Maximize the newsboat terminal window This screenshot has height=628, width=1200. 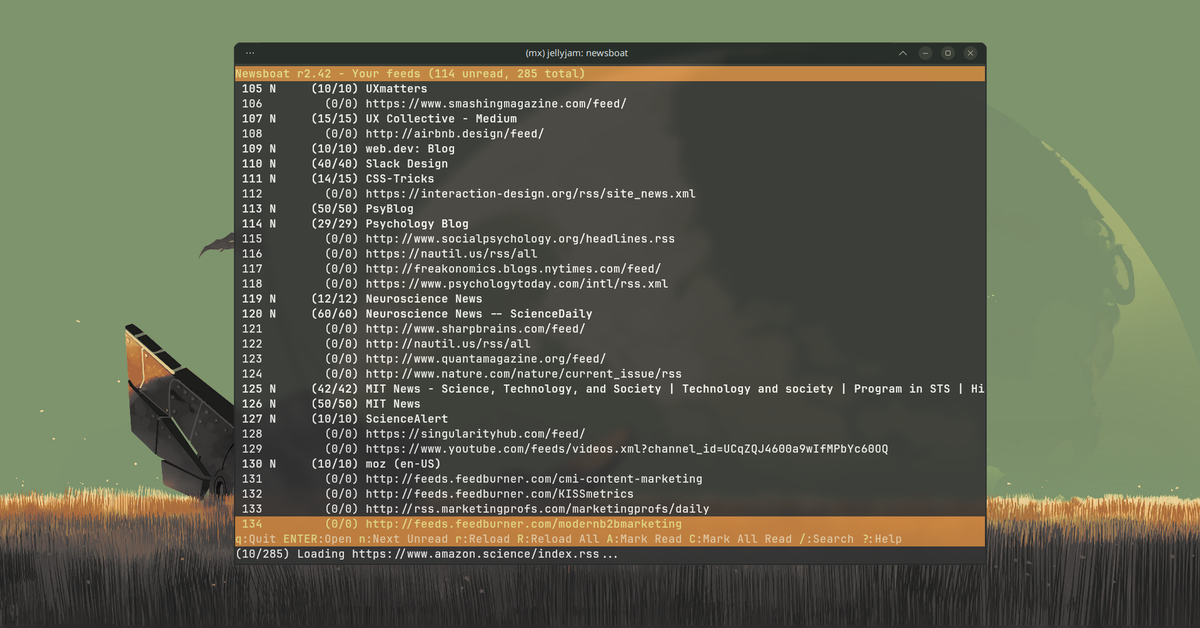coord(948,53)
